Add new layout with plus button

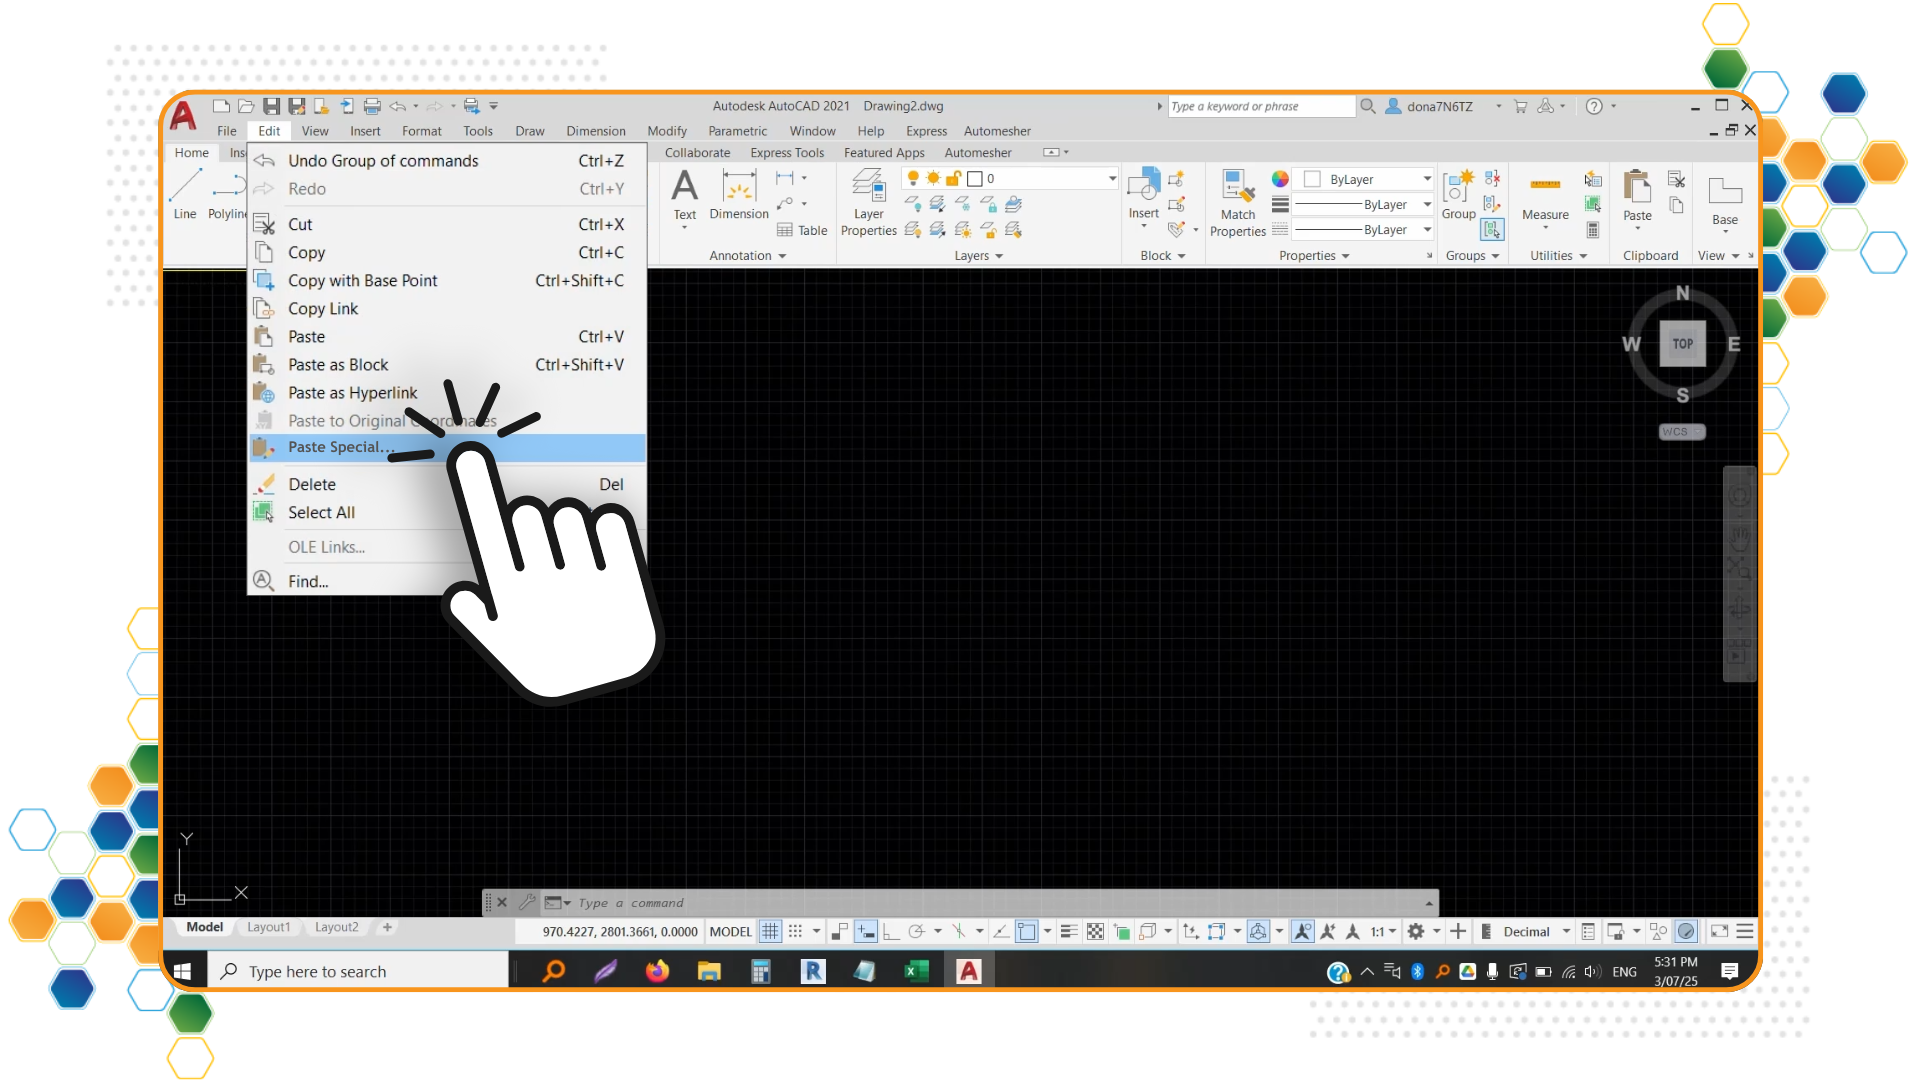click(x=387, y=927)
